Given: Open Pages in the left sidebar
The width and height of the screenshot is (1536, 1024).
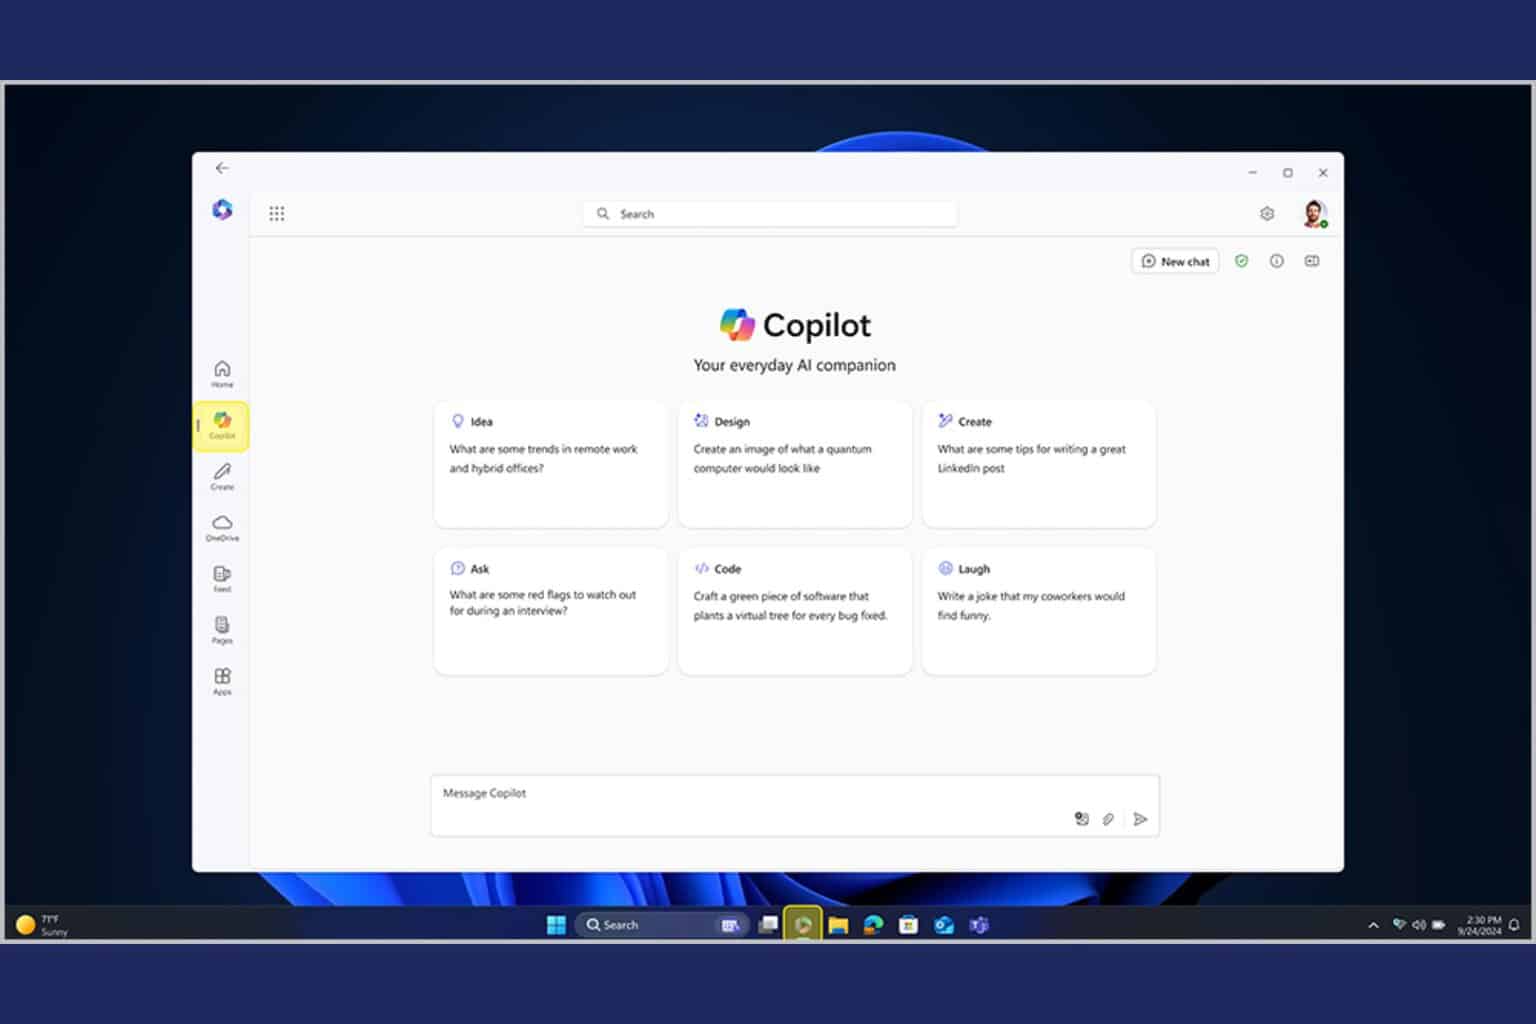Looking at the screenshot, I should [222, 630].
